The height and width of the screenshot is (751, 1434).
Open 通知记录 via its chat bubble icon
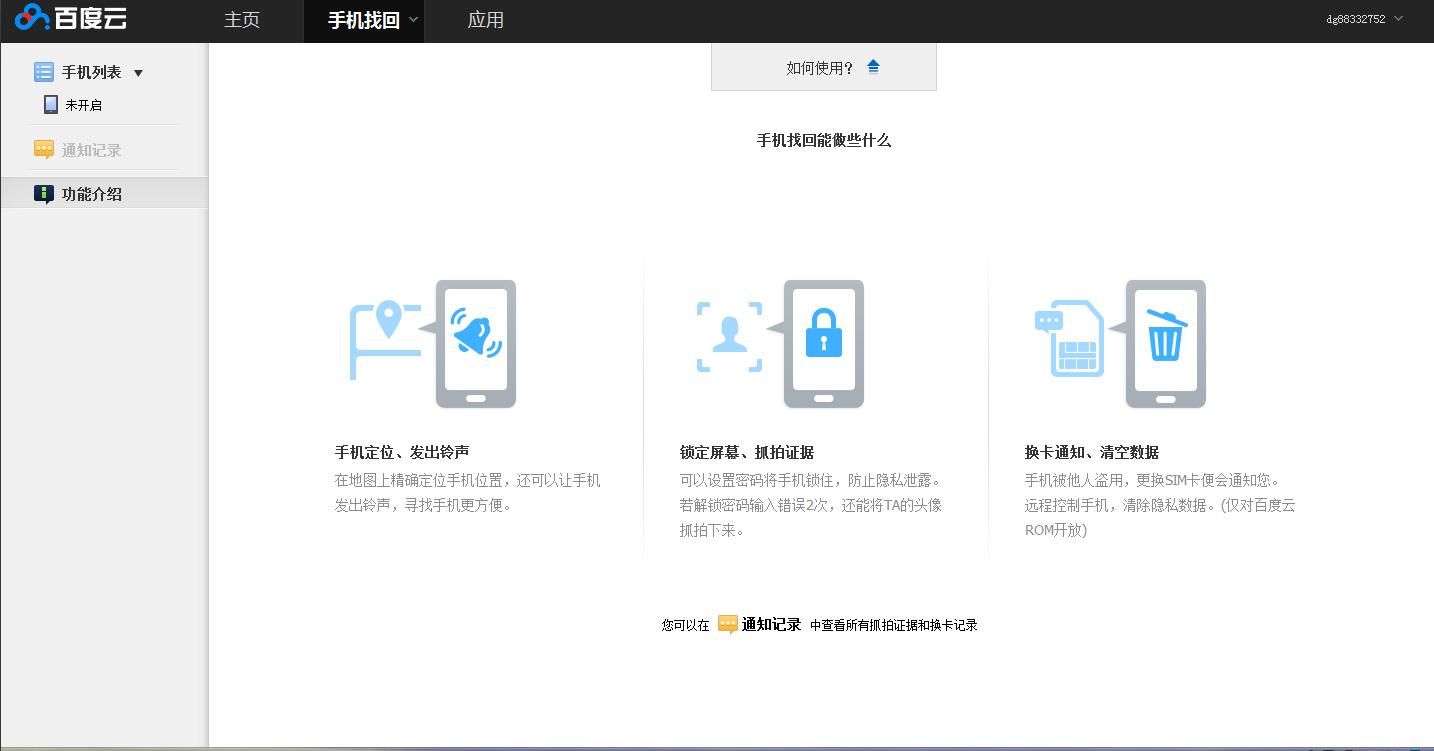(44, 148)
